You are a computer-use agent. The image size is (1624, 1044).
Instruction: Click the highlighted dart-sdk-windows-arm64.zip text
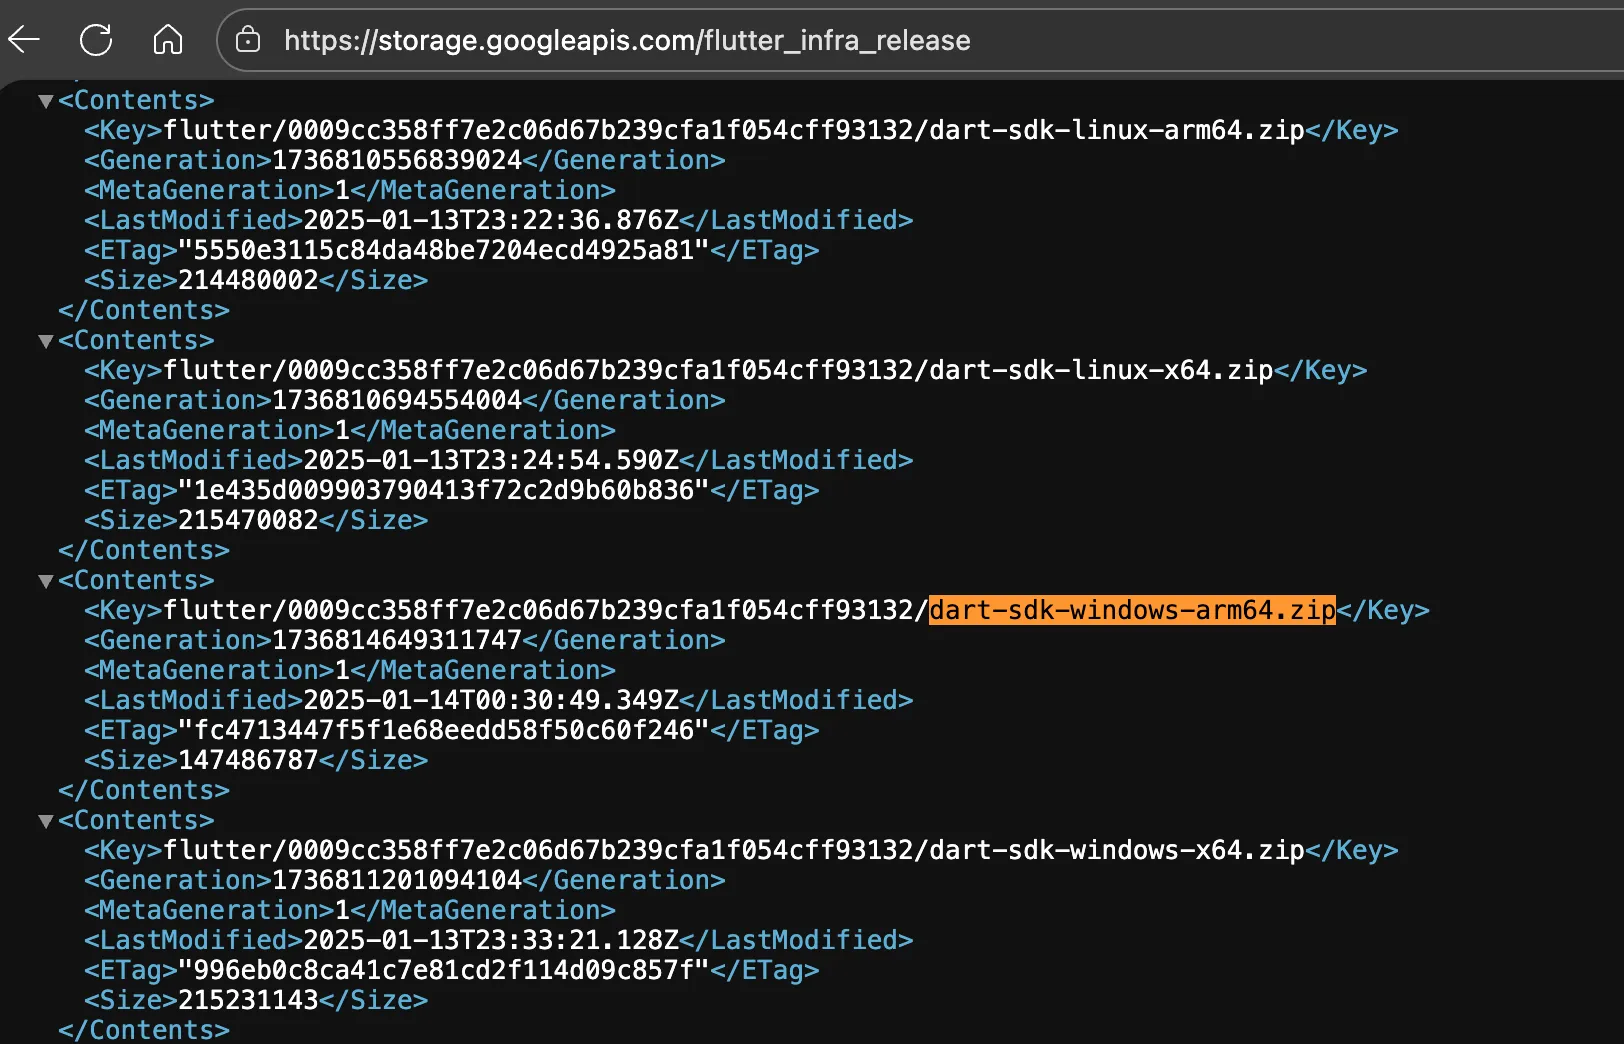coord(1132,610)
